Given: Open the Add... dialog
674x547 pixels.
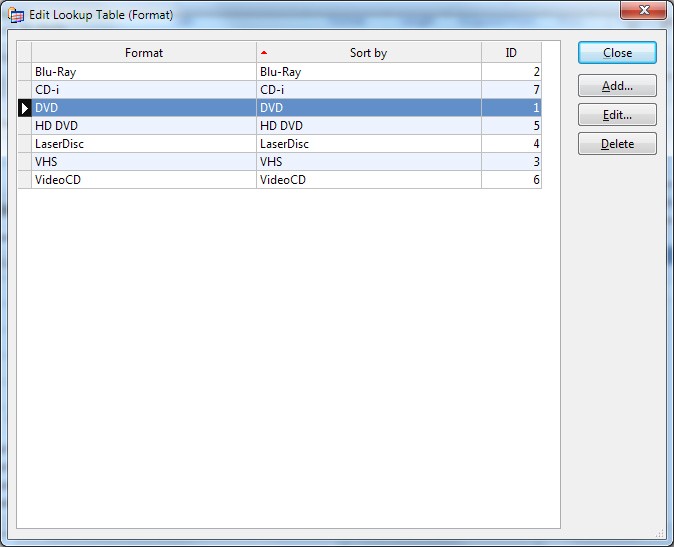Looking at the screenshot, I should click(x=617, y=86).
